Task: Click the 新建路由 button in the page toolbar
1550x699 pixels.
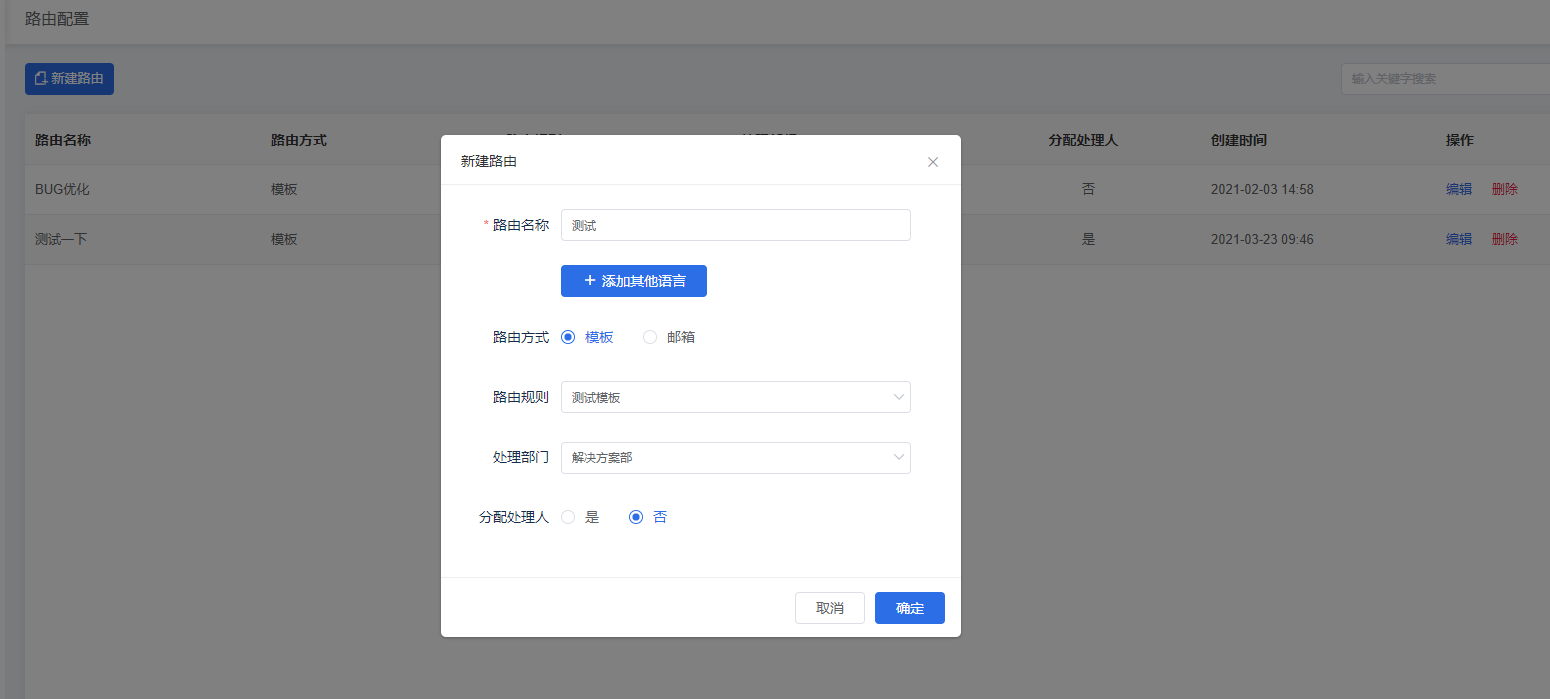Action: pos(69,78)
